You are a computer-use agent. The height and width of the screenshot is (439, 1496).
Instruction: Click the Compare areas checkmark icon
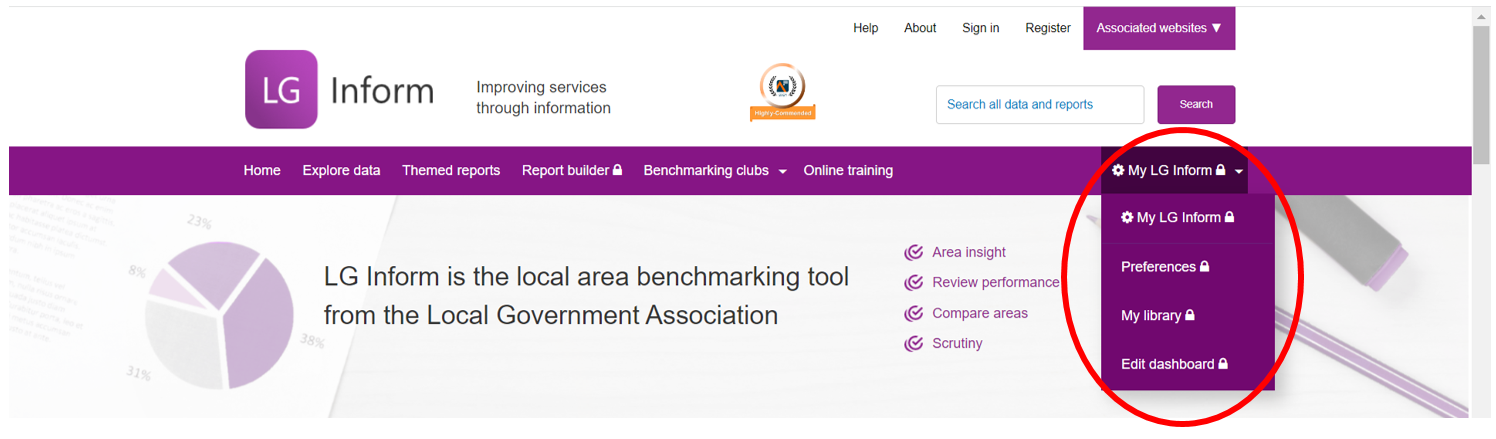point(913,314)
